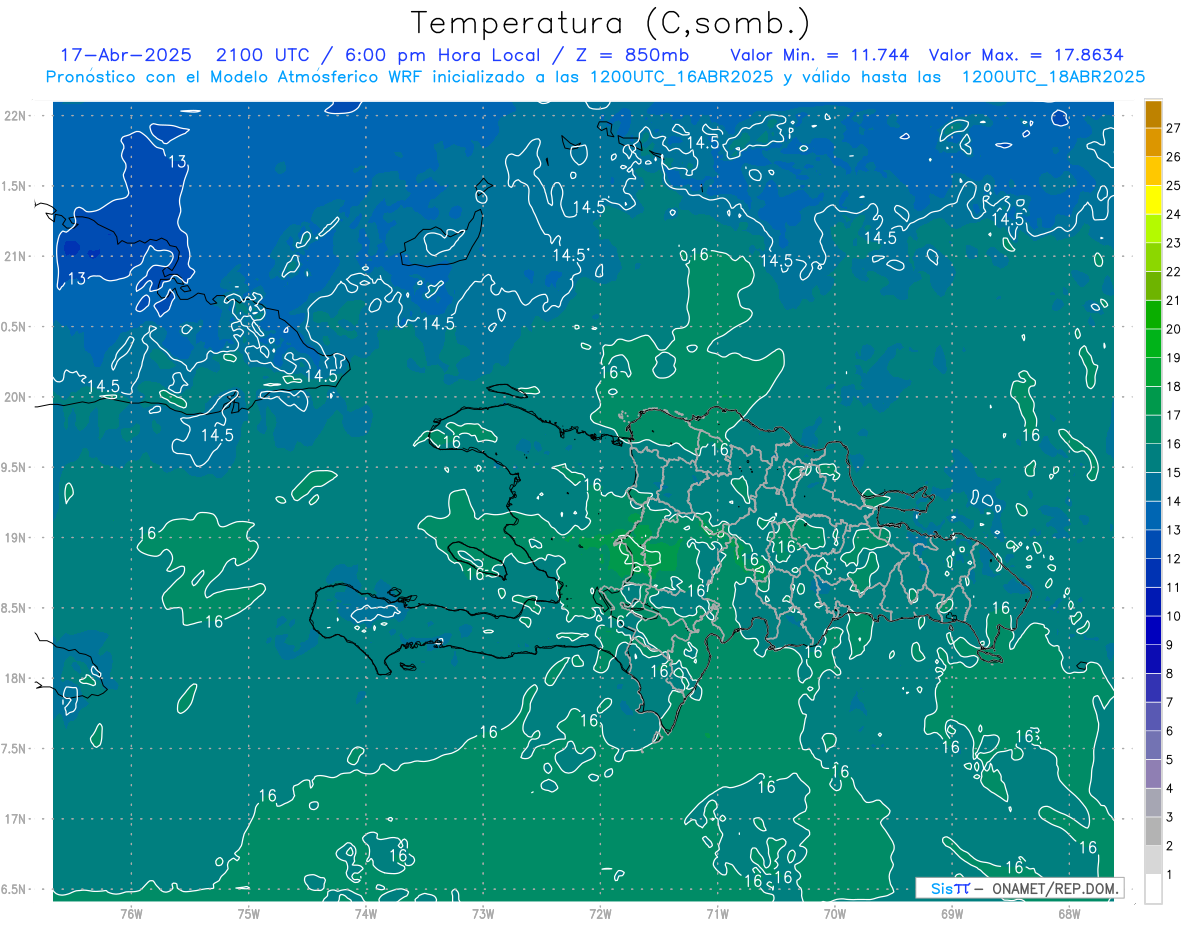Click the '21N' latitude axis label
1200x927 pixels.
(x=15, y=257)
